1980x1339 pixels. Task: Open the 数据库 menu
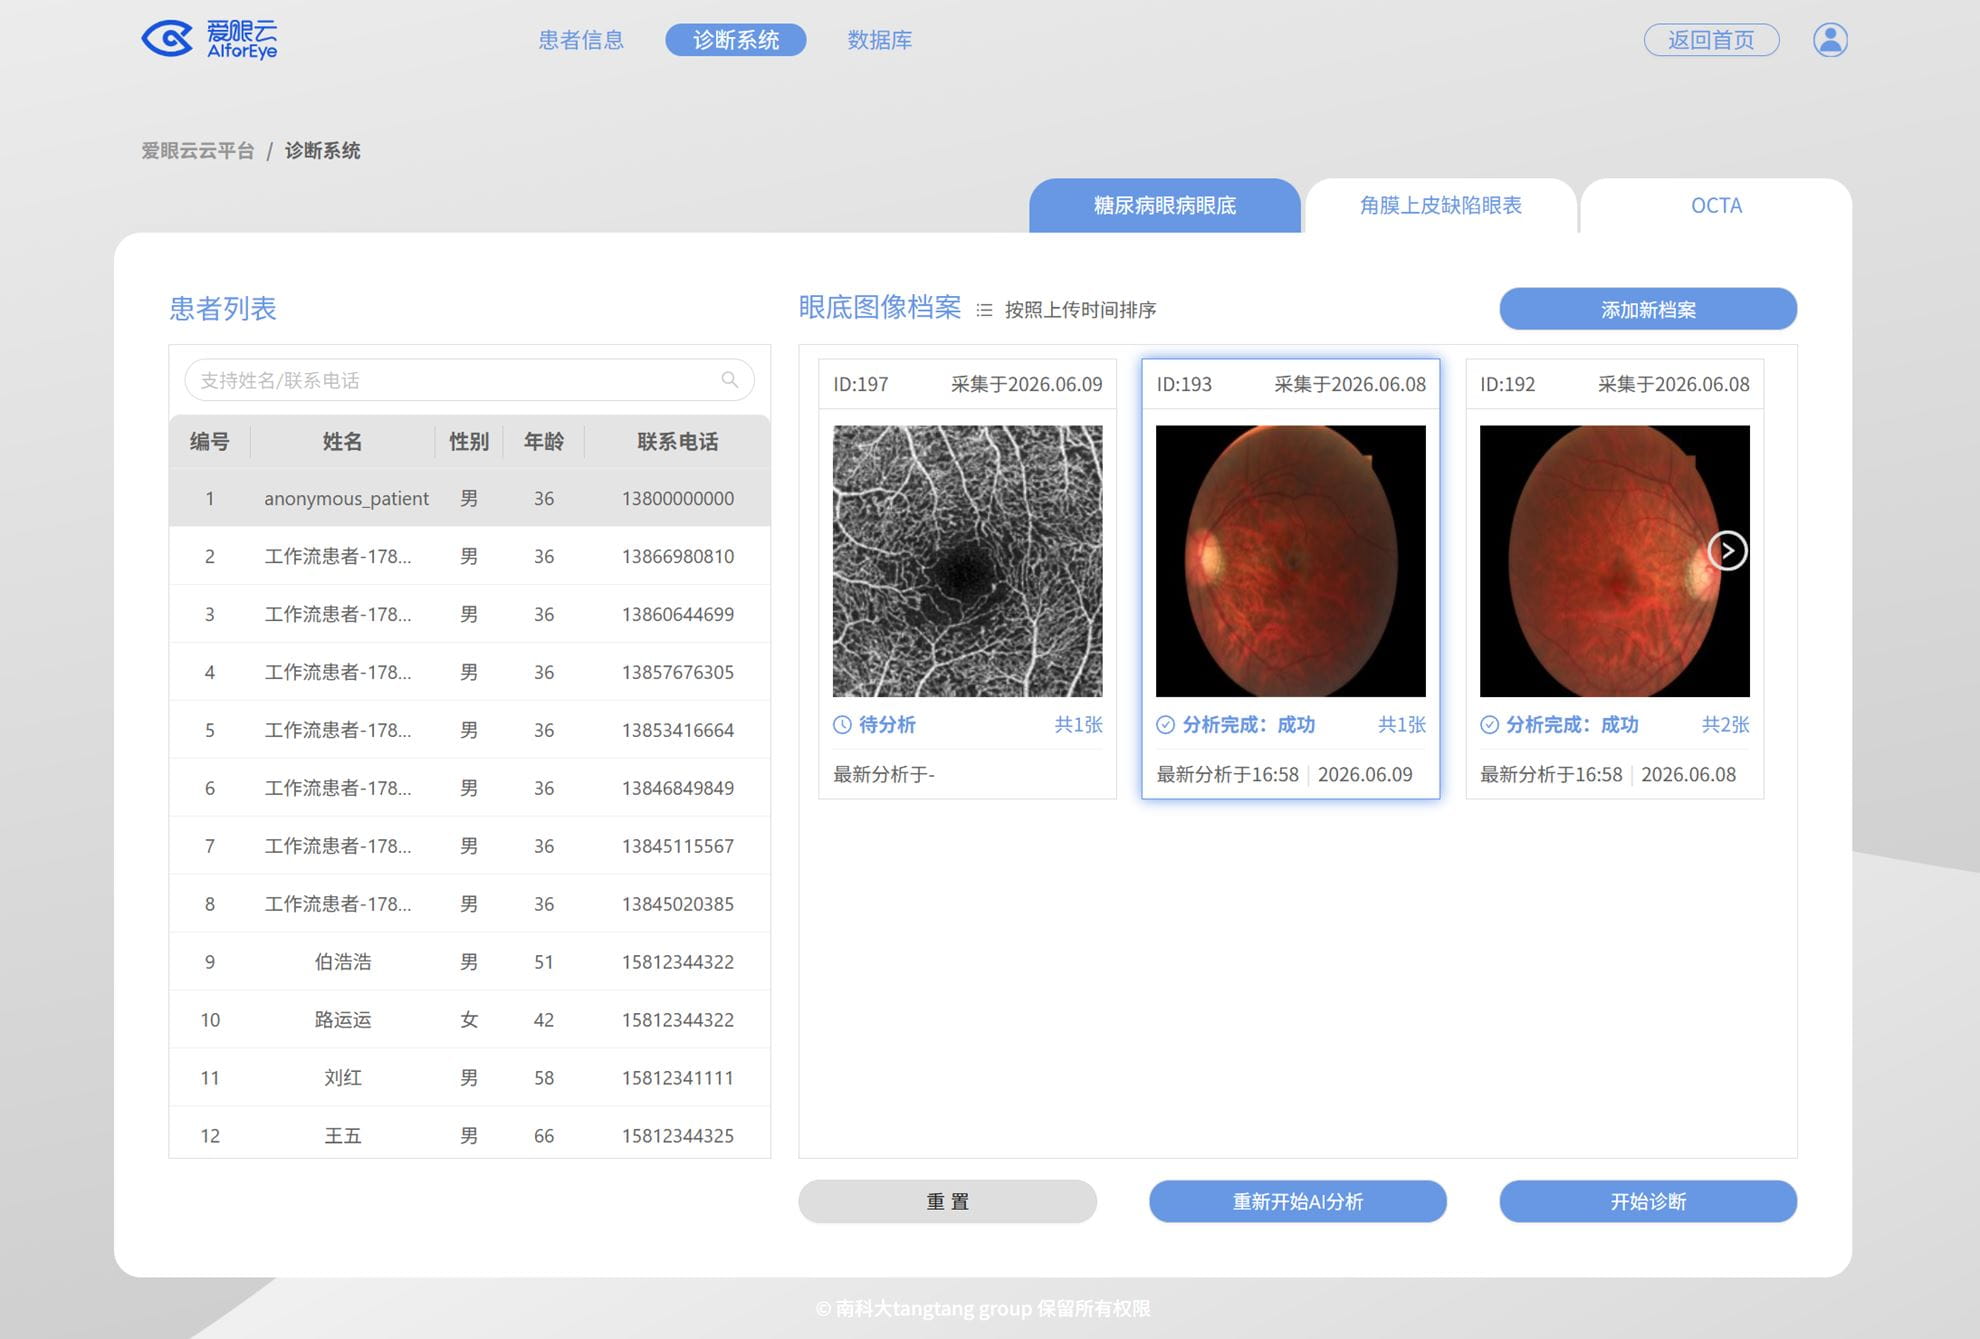[880, 40]
